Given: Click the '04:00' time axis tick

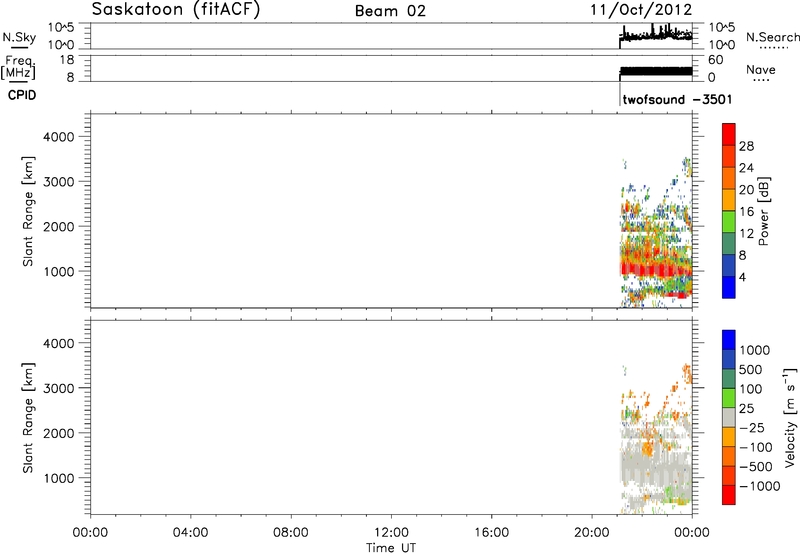Looking at the screenshot, I should (x=190, y=533).
